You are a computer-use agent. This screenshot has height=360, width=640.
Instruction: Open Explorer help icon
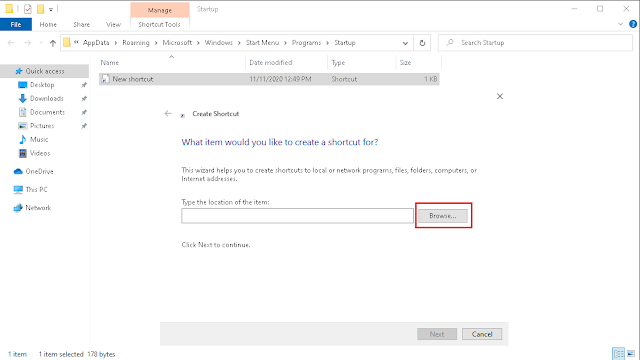[x=633, y=24]
